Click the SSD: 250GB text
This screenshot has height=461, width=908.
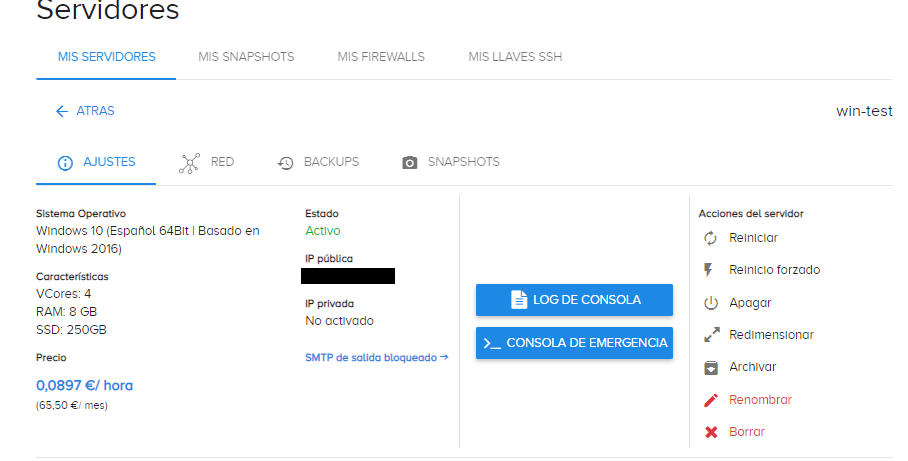pyautogui.click(x=71, y=330)
